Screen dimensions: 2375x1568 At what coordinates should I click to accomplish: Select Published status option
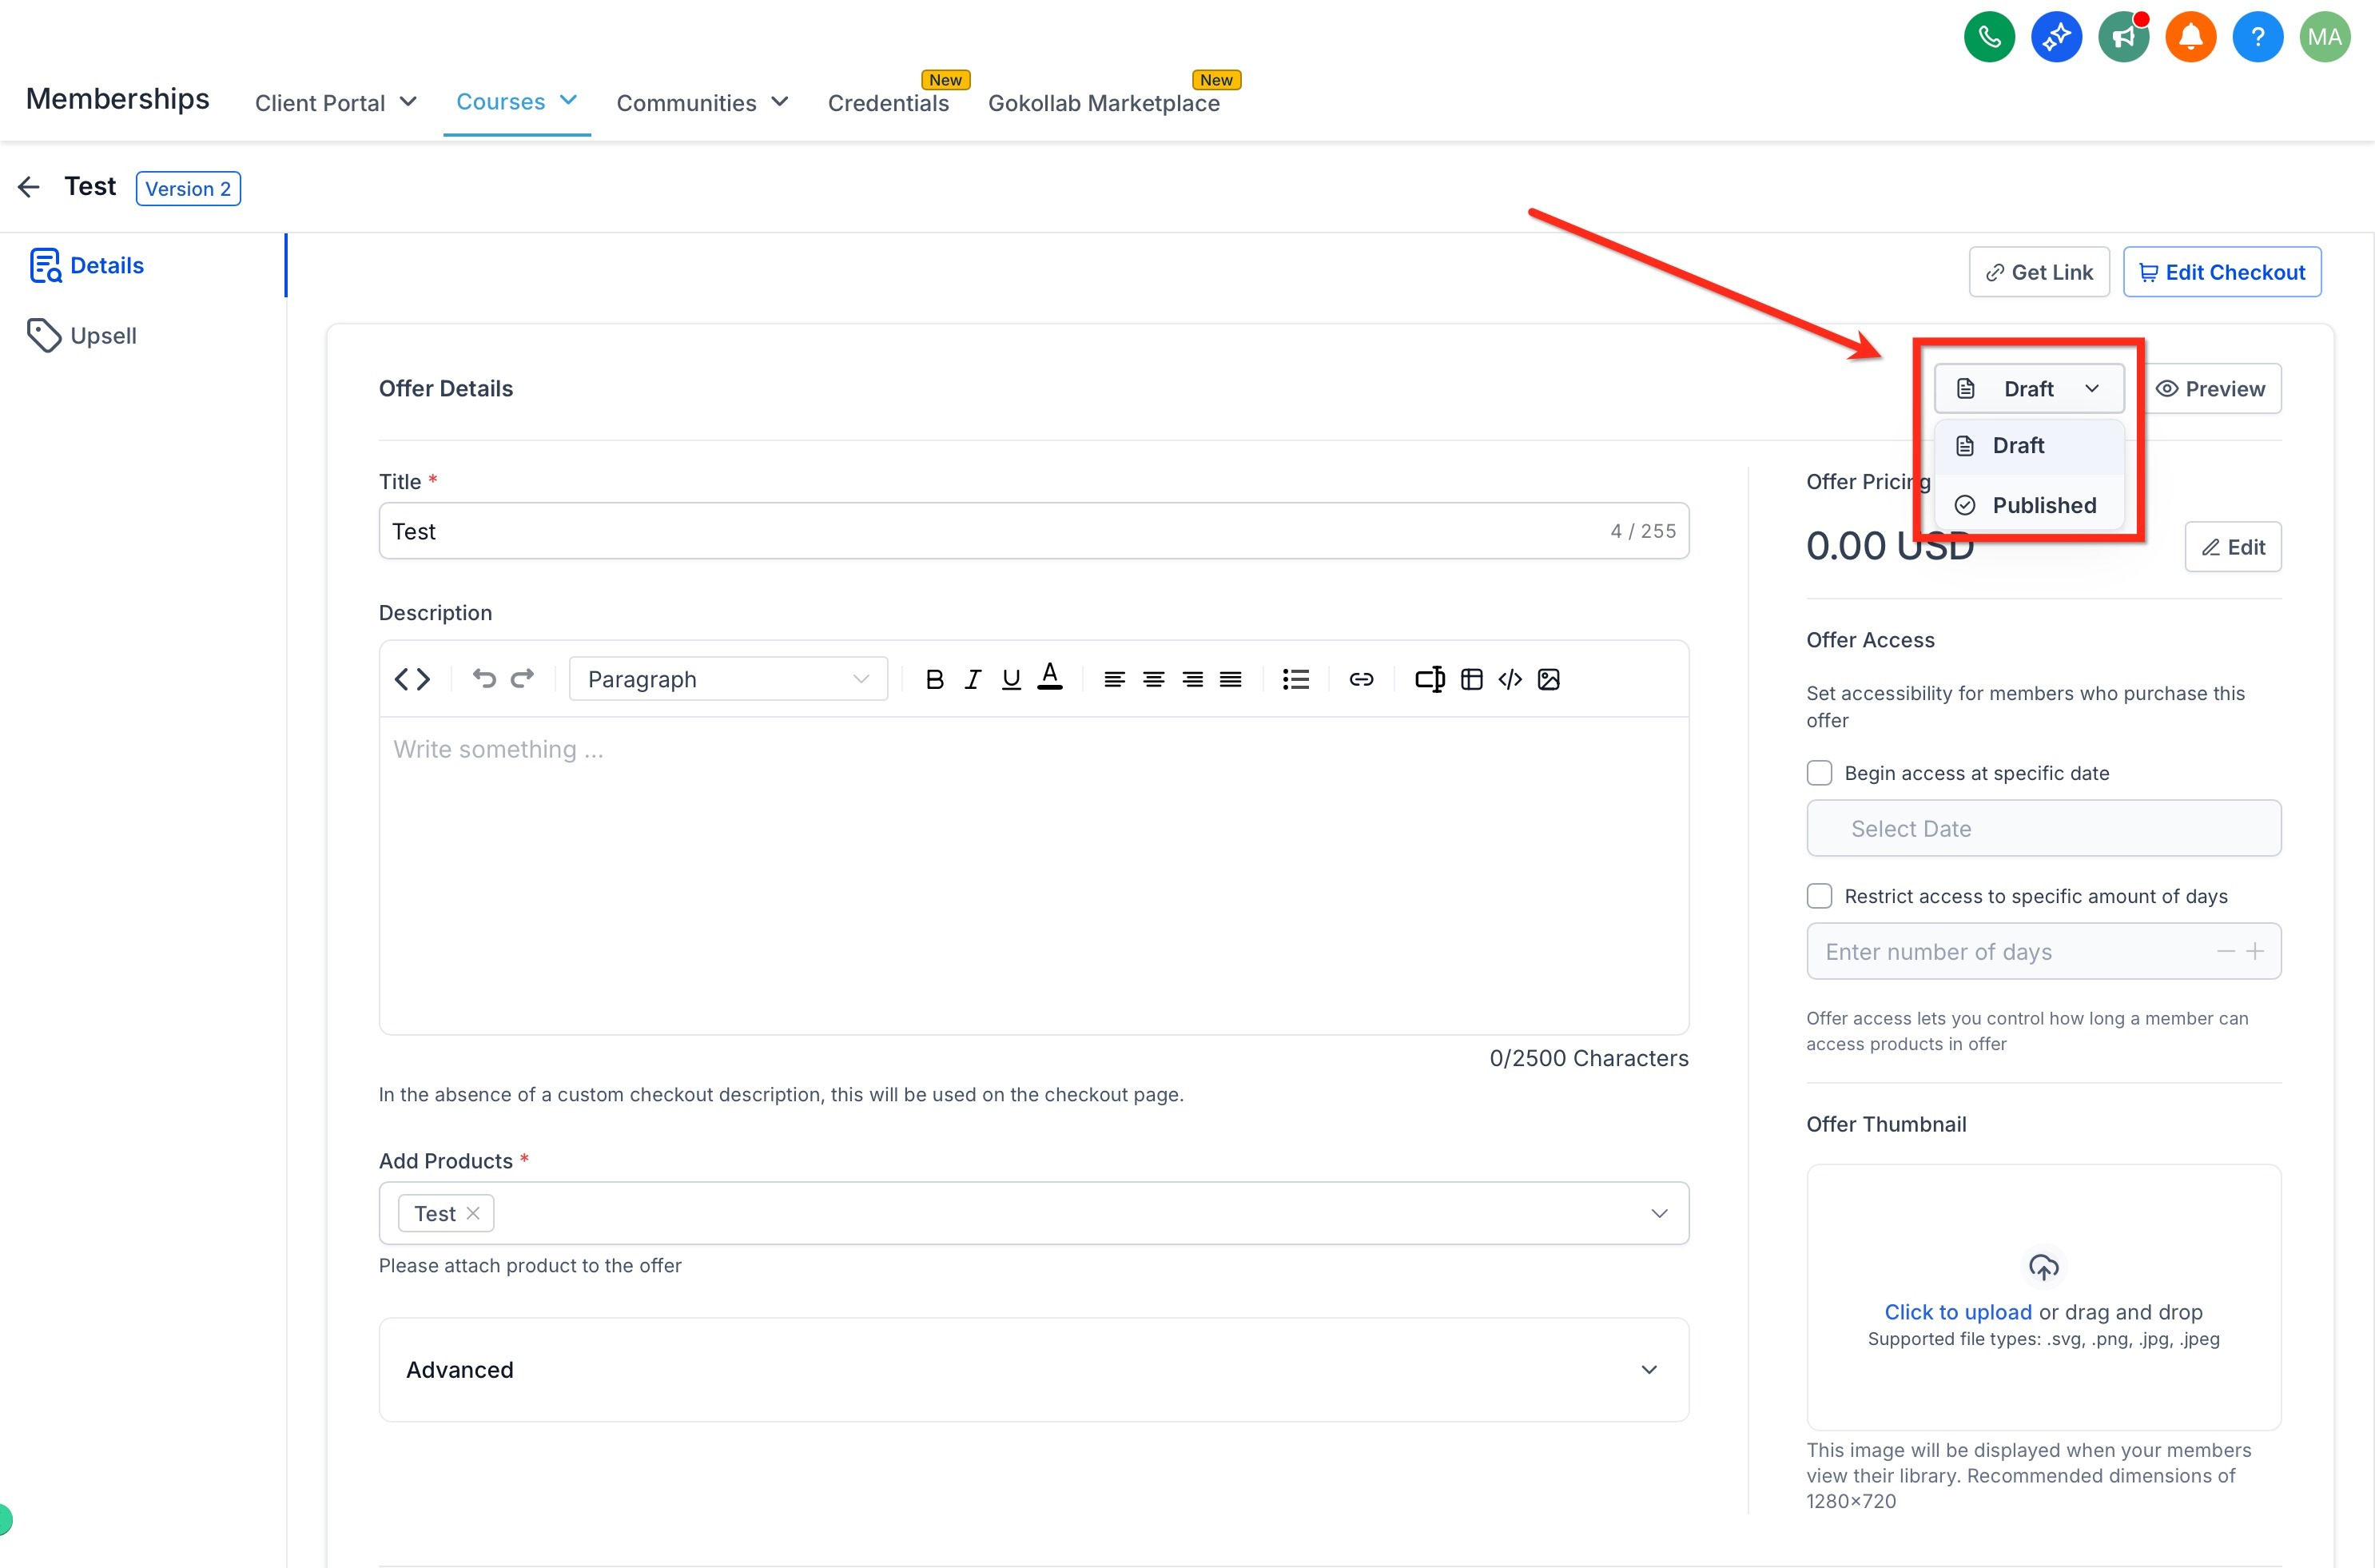pos(2028,505)
